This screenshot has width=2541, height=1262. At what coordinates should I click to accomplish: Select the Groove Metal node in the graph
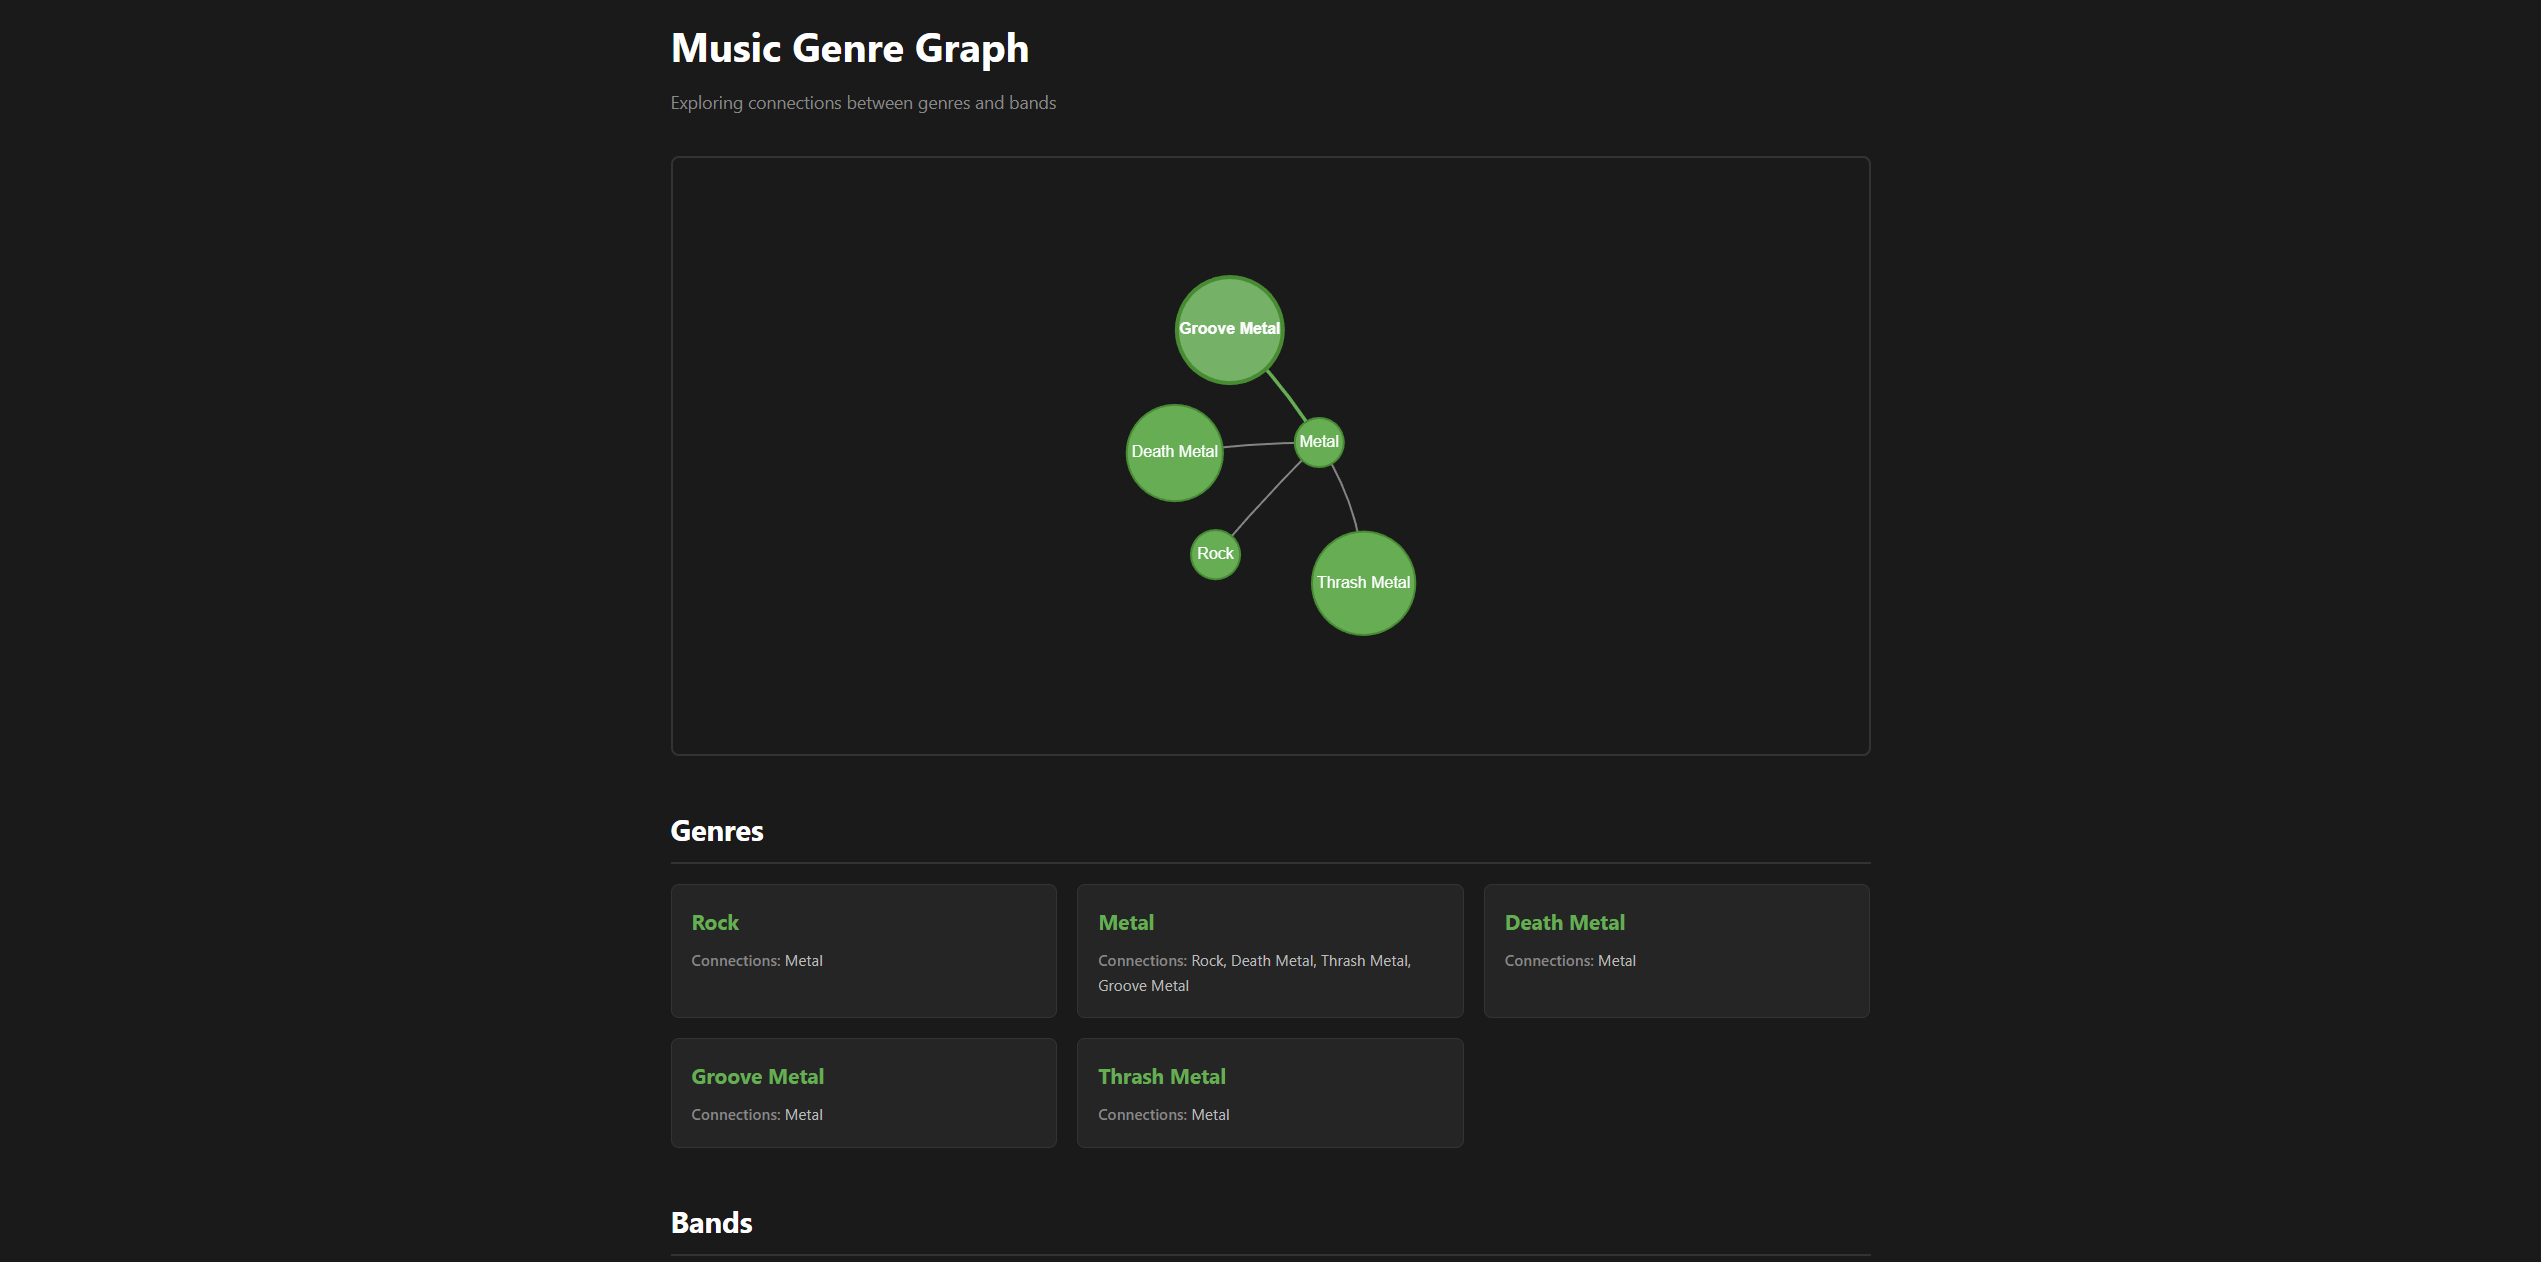(x=1228, y=328)
